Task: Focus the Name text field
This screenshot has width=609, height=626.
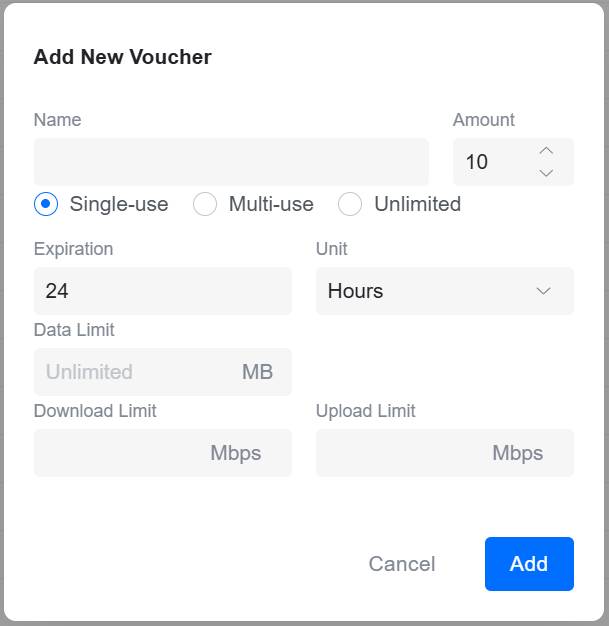Action: pyautogui.click(x=231, y=162)
